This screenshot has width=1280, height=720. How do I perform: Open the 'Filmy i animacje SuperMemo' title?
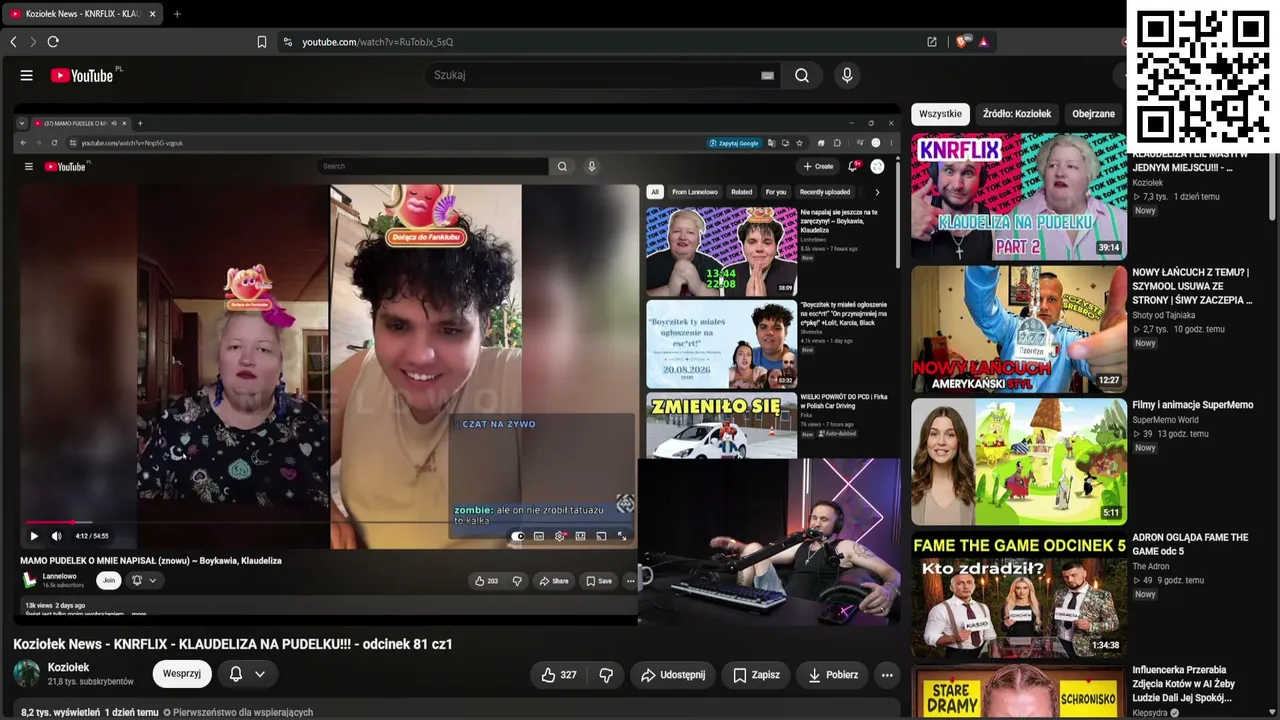point(1192,405)
